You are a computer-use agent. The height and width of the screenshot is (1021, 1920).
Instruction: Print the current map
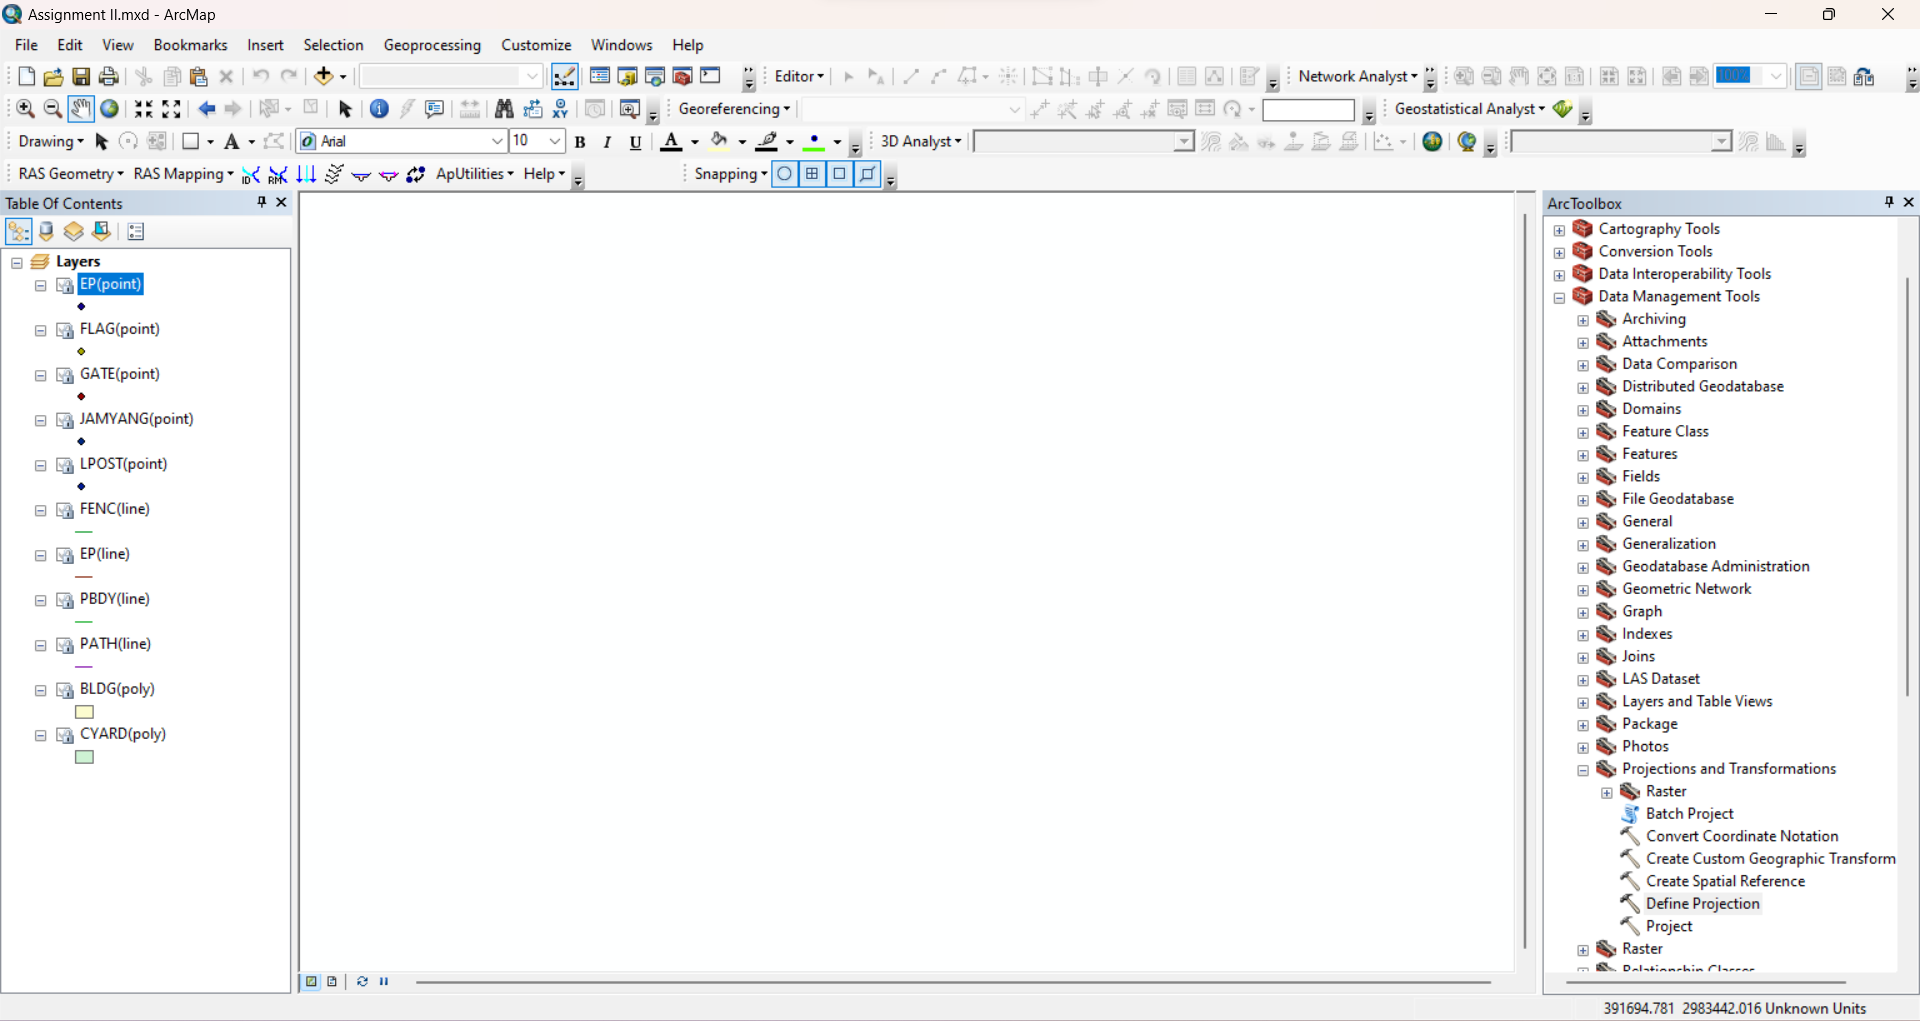pyautogui.click(x=109, y=77)
